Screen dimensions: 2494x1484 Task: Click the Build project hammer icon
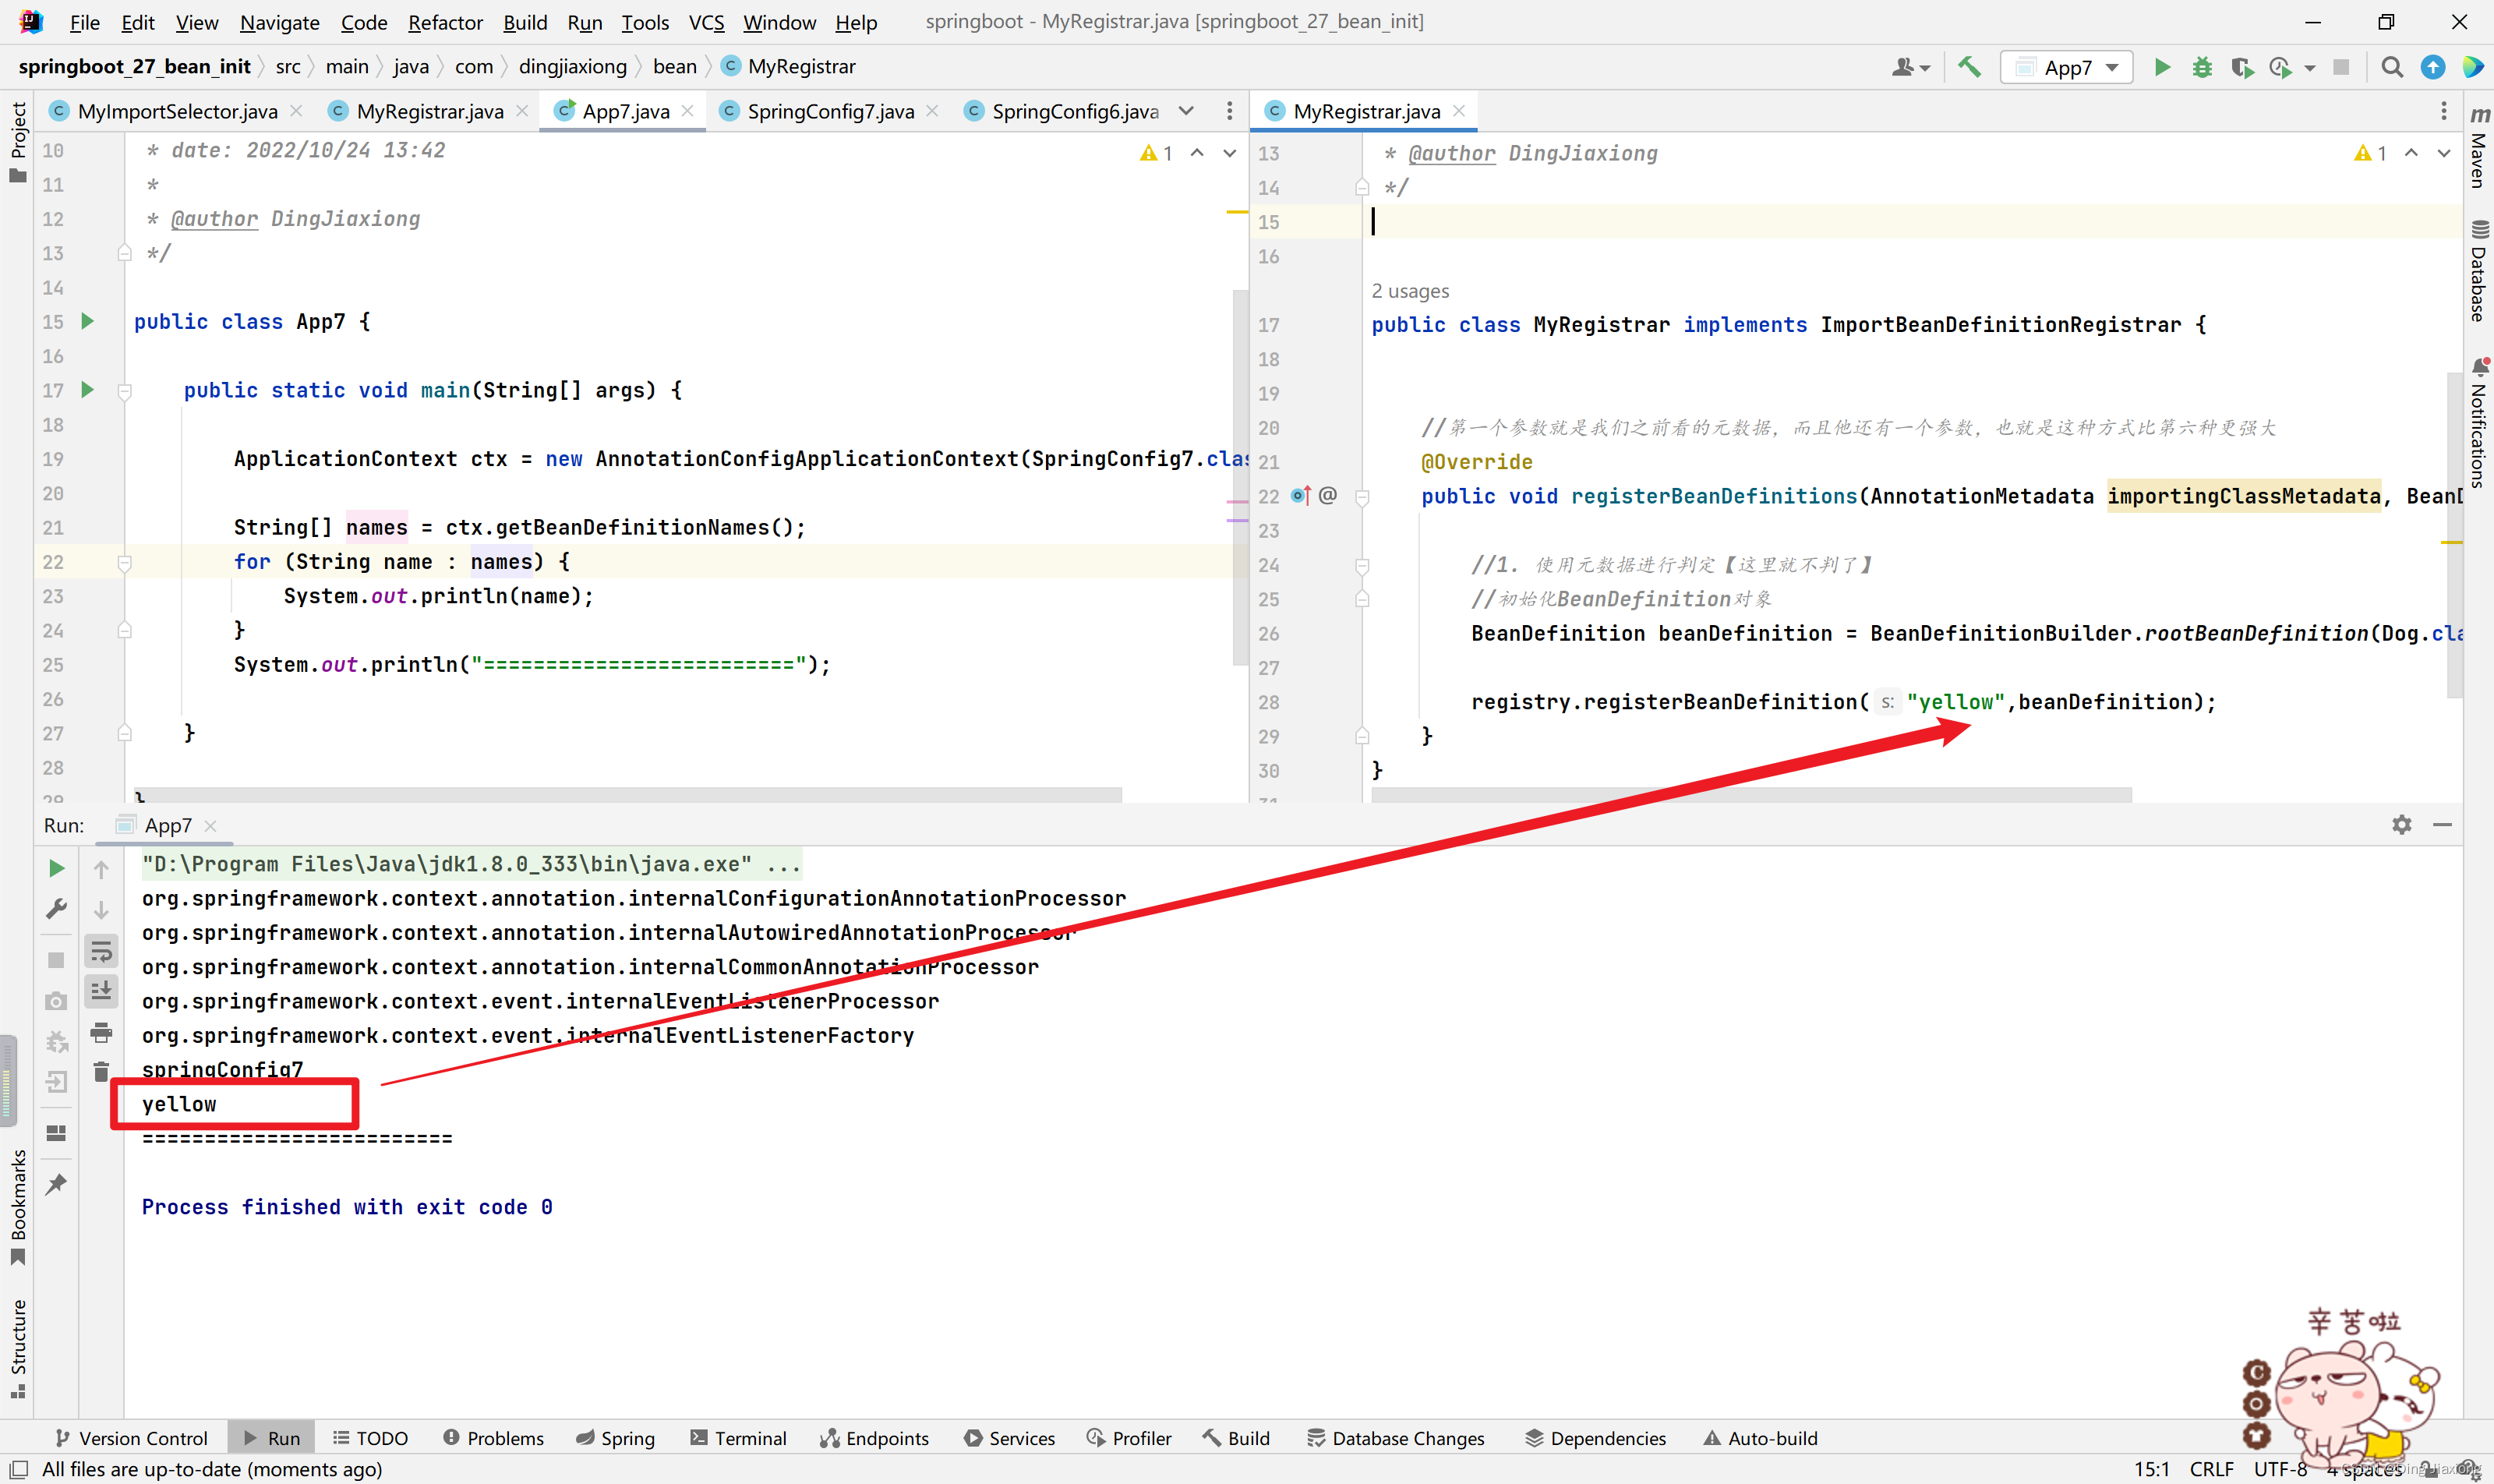[x=1969, y=67]
